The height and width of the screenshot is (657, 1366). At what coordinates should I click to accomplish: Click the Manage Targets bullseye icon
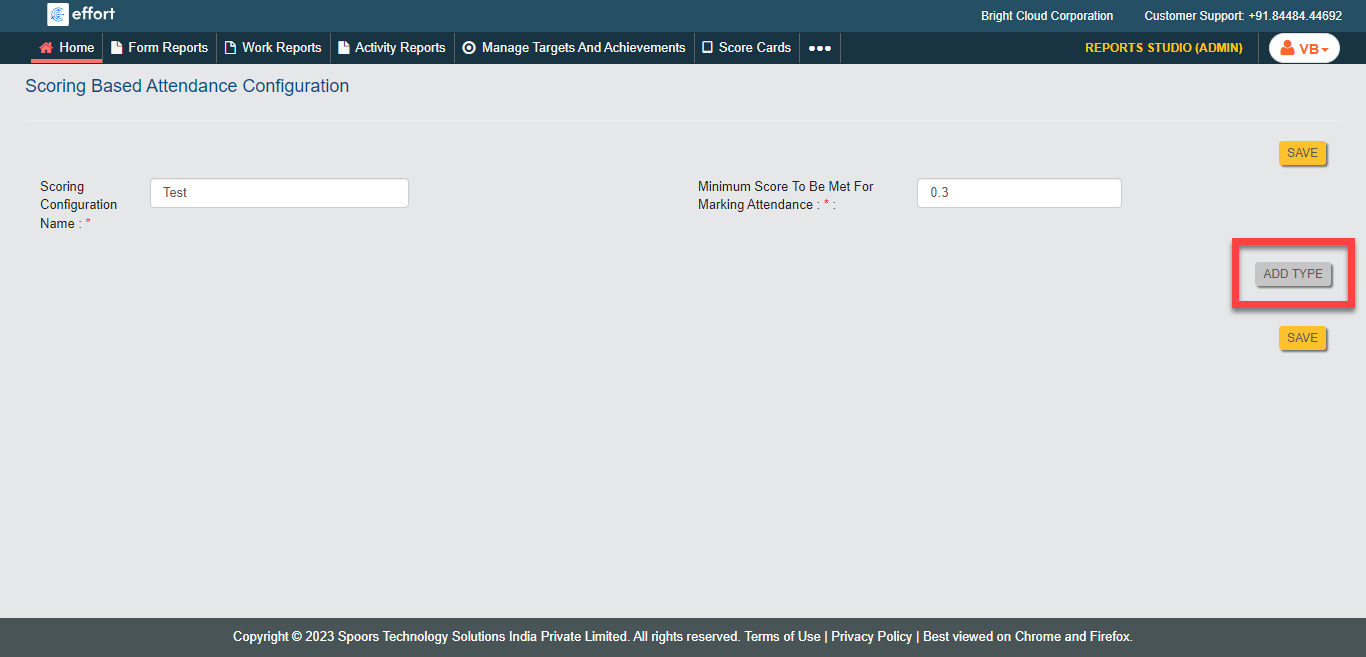[469, 48]
